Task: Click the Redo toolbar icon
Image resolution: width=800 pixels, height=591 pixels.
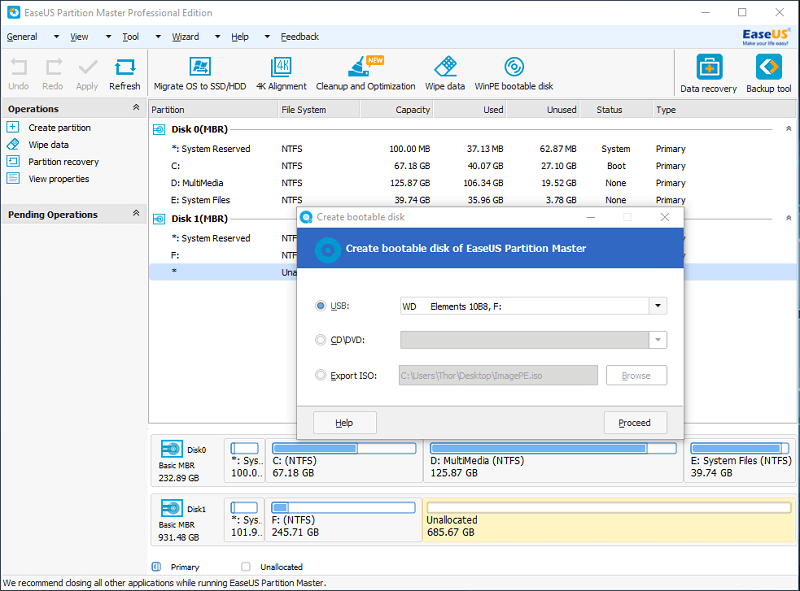Action: 53,67
